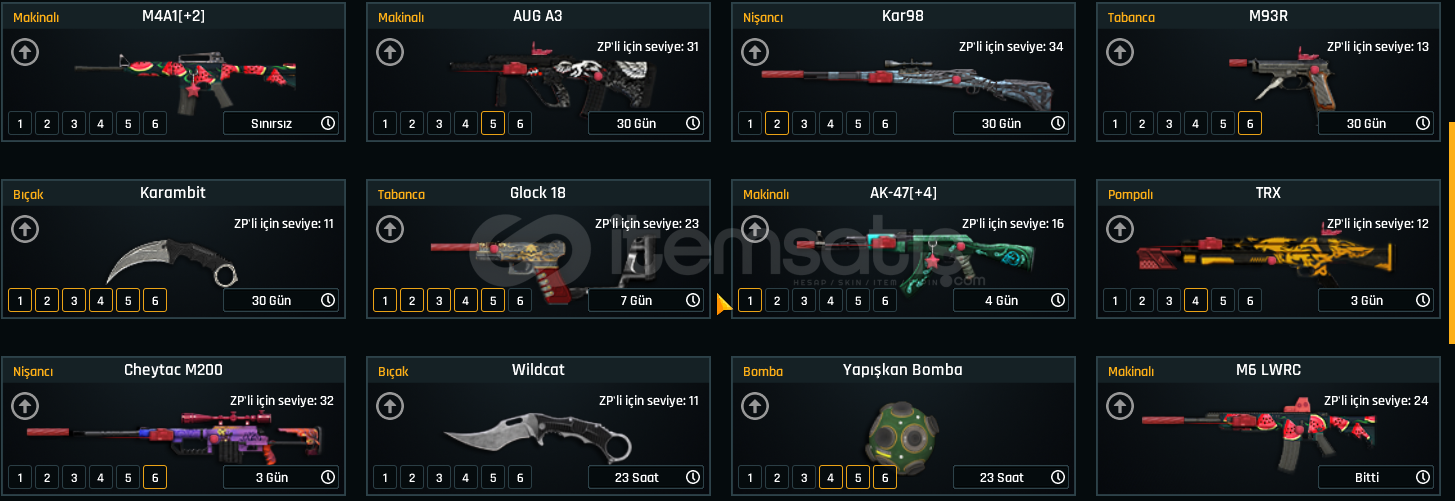Click the orange vertical scrollbar on the right
The image size is (1455, 501).
1451,233
